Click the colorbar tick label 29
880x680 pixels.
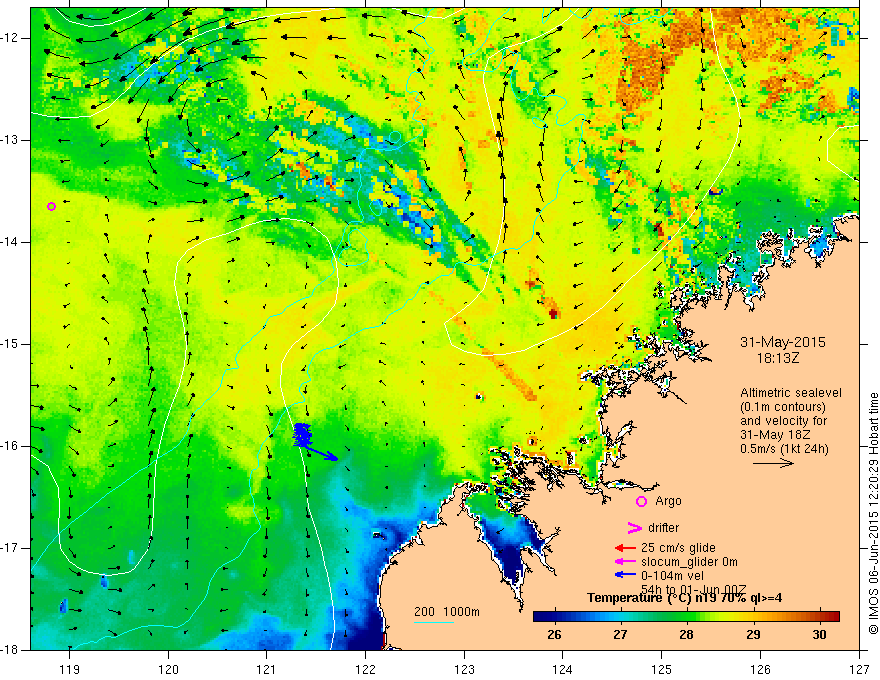(753, 635)
